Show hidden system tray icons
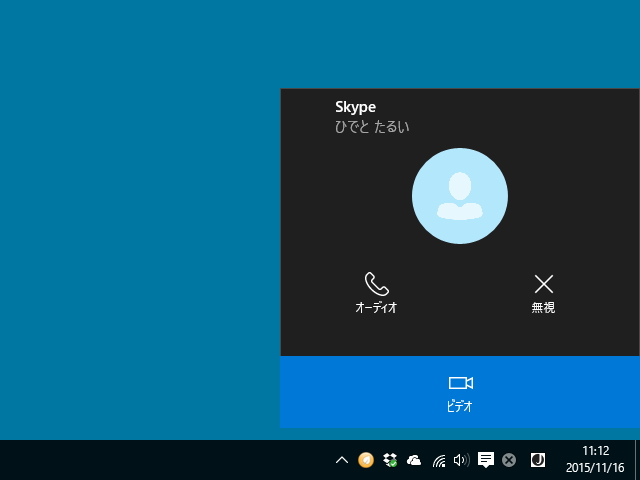 342,460
